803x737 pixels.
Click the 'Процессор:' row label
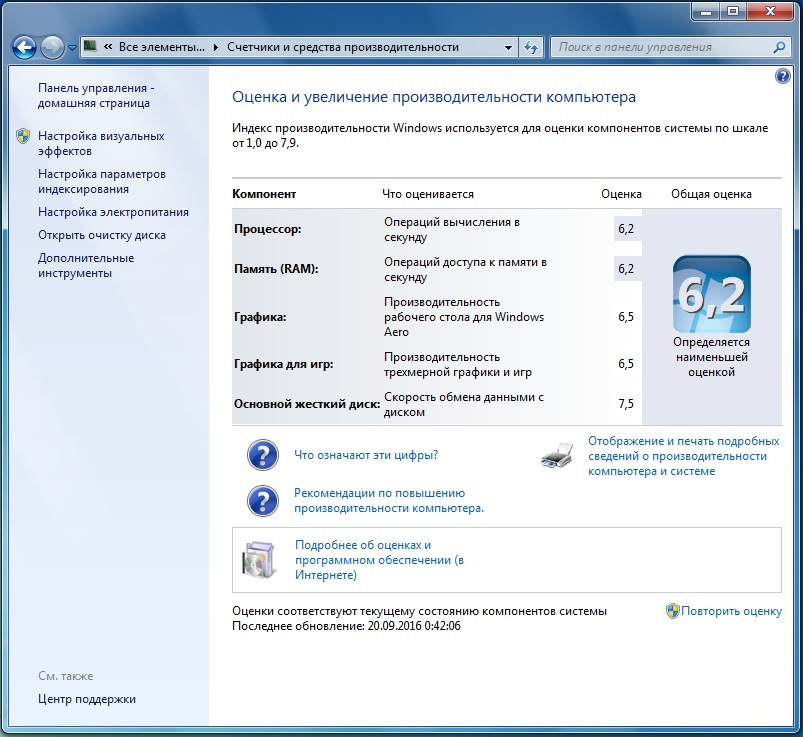coord(268,229)
